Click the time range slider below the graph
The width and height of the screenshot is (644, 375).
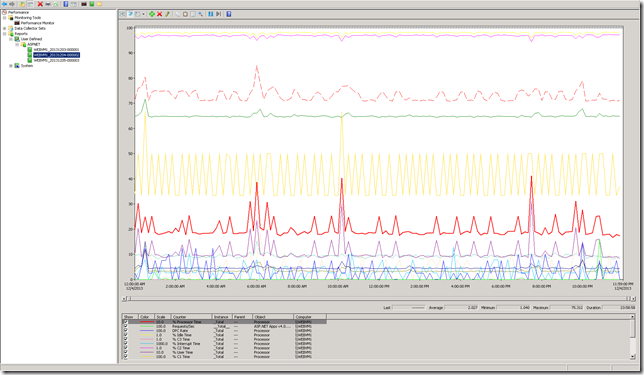pyautogui.click(x=379, y=299)
